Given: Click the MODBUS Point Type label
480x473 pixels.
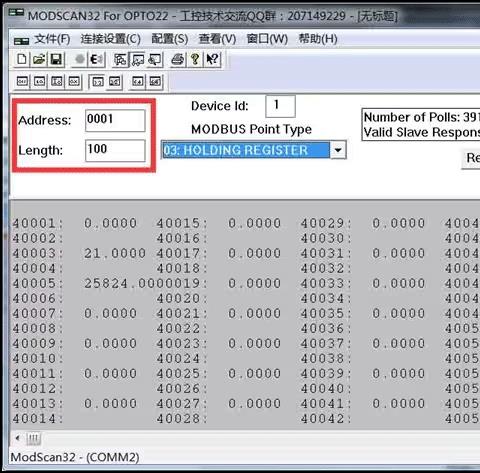Looking at the screenshot, I should click(x=251, y=129).
